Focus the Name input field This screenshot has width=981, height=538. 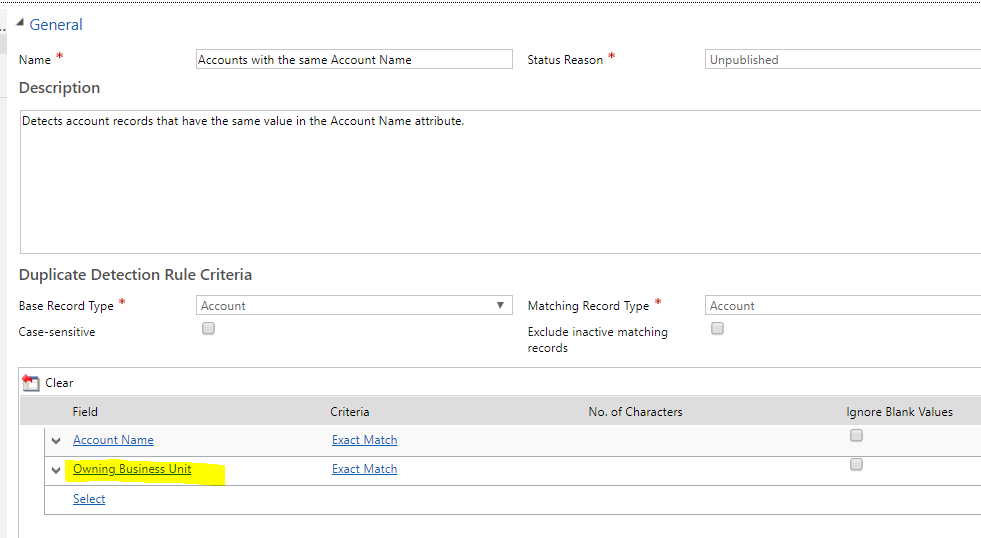pyautogui.click(x=354, y=59)
